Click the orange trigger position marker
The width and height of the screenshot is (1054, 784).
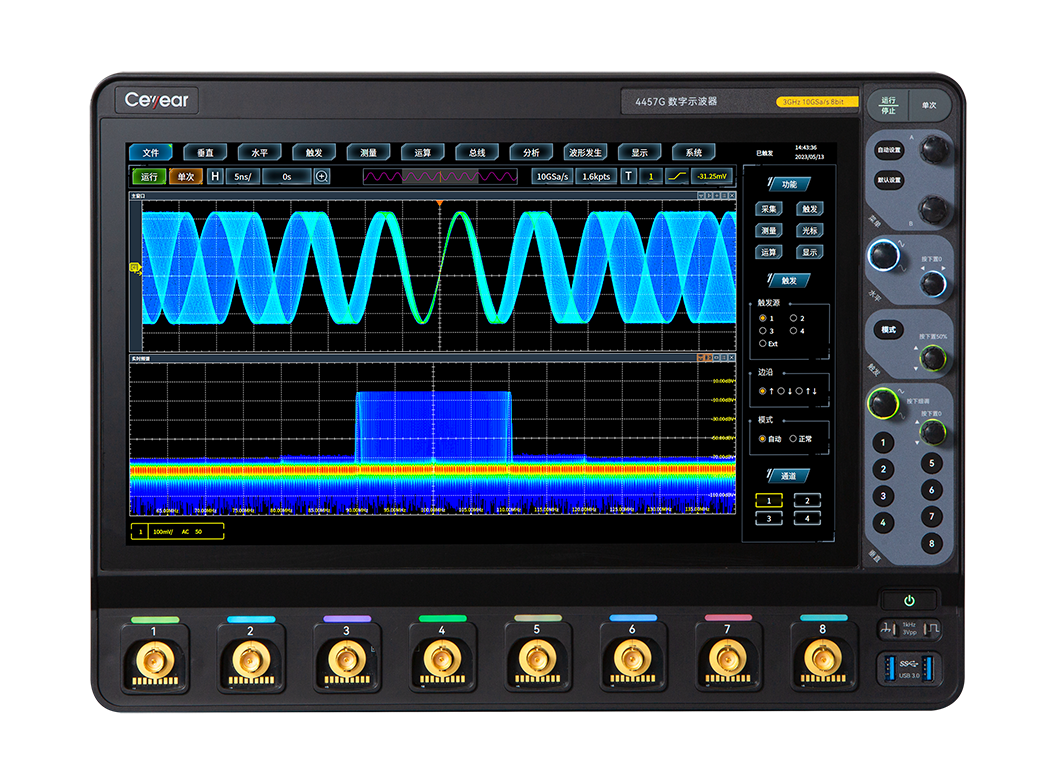pos(438,204)
